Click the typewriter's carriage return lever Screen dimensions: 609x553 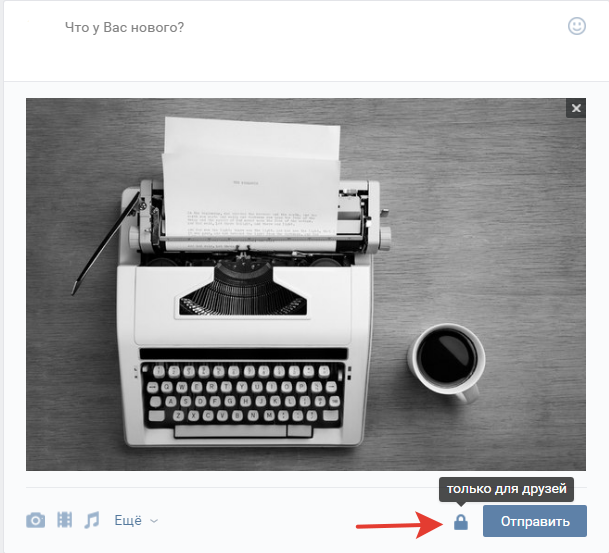pyautogui.click(x=106, y=243)
